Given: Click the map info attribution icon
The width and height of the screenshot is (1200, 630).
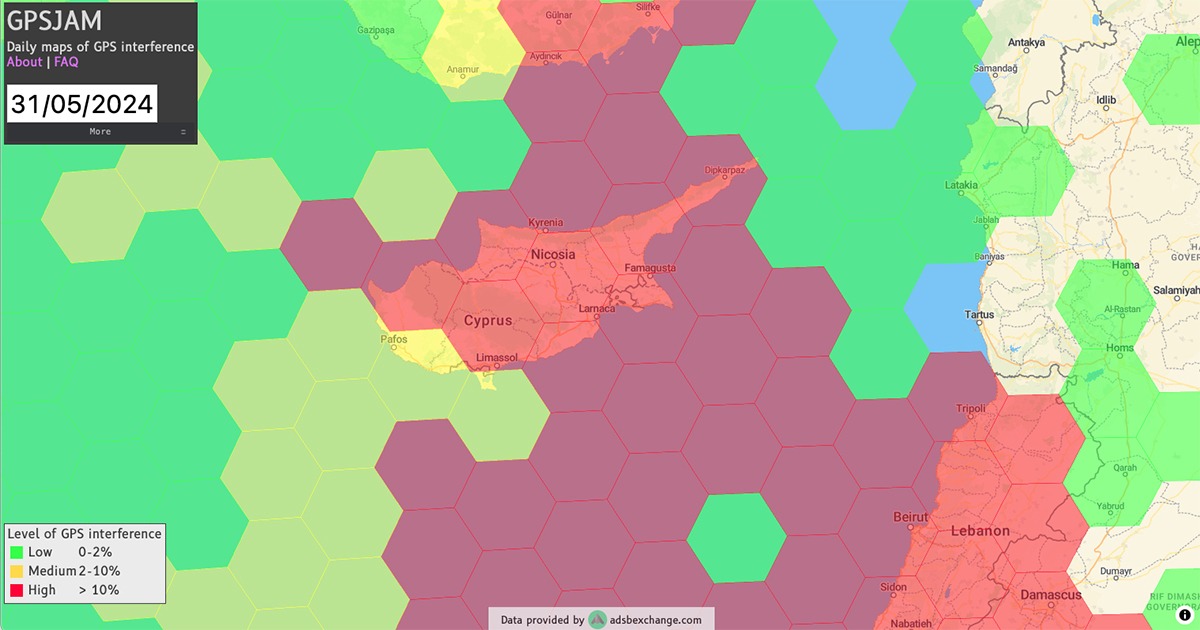Looking at the screenshot, I should click(x=1184, y=615).
